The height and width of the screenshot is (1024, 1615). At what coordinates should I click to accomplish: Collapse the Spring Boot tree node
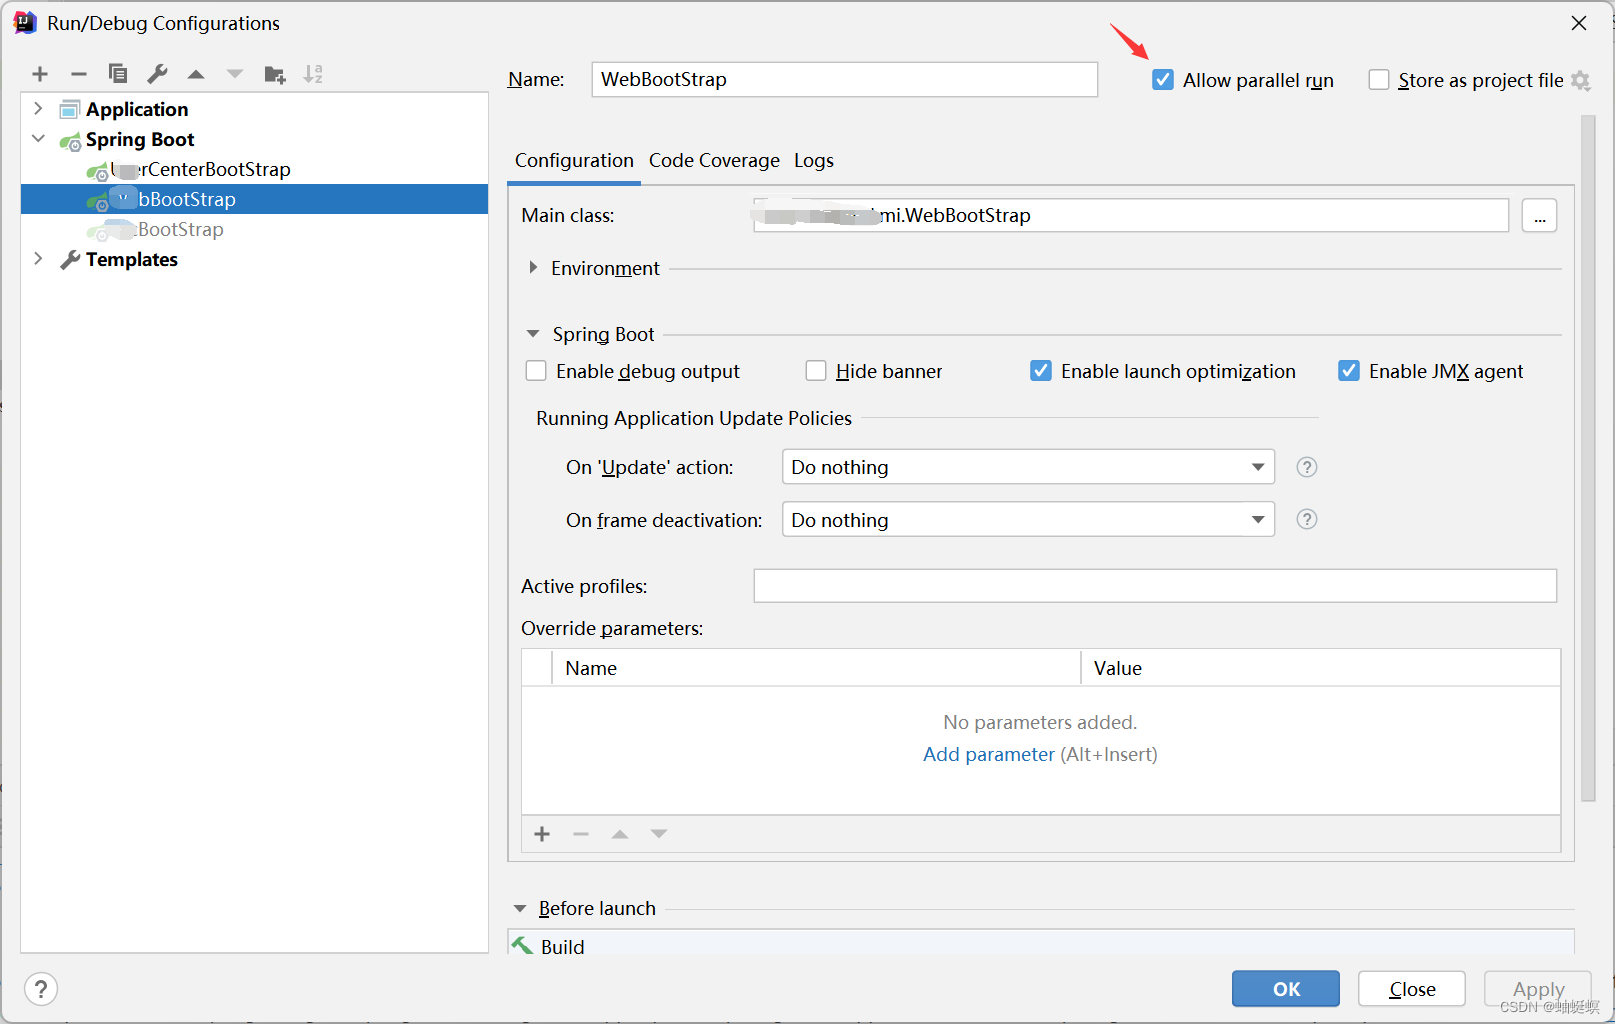[38, 138]
